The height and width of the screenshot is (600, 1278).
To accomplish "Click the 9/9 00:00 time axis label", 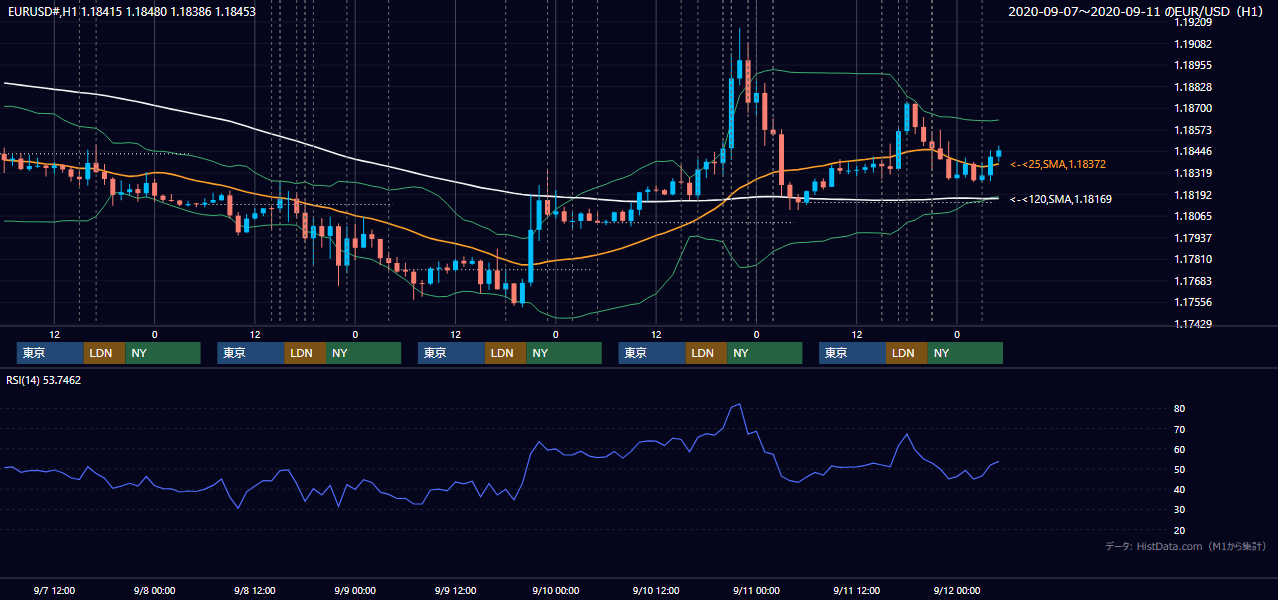I will (355, 590).
